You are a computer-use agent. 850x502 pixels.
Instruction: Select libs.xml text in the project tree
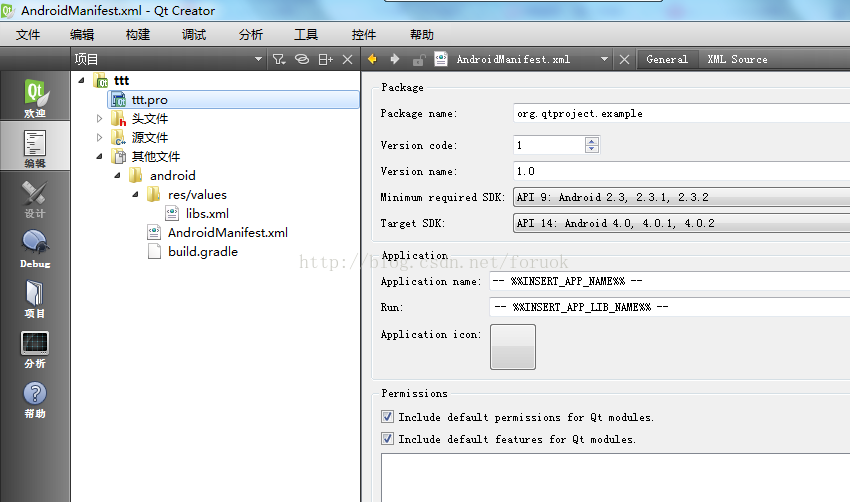pyautogui.click(x=207, y=214)
